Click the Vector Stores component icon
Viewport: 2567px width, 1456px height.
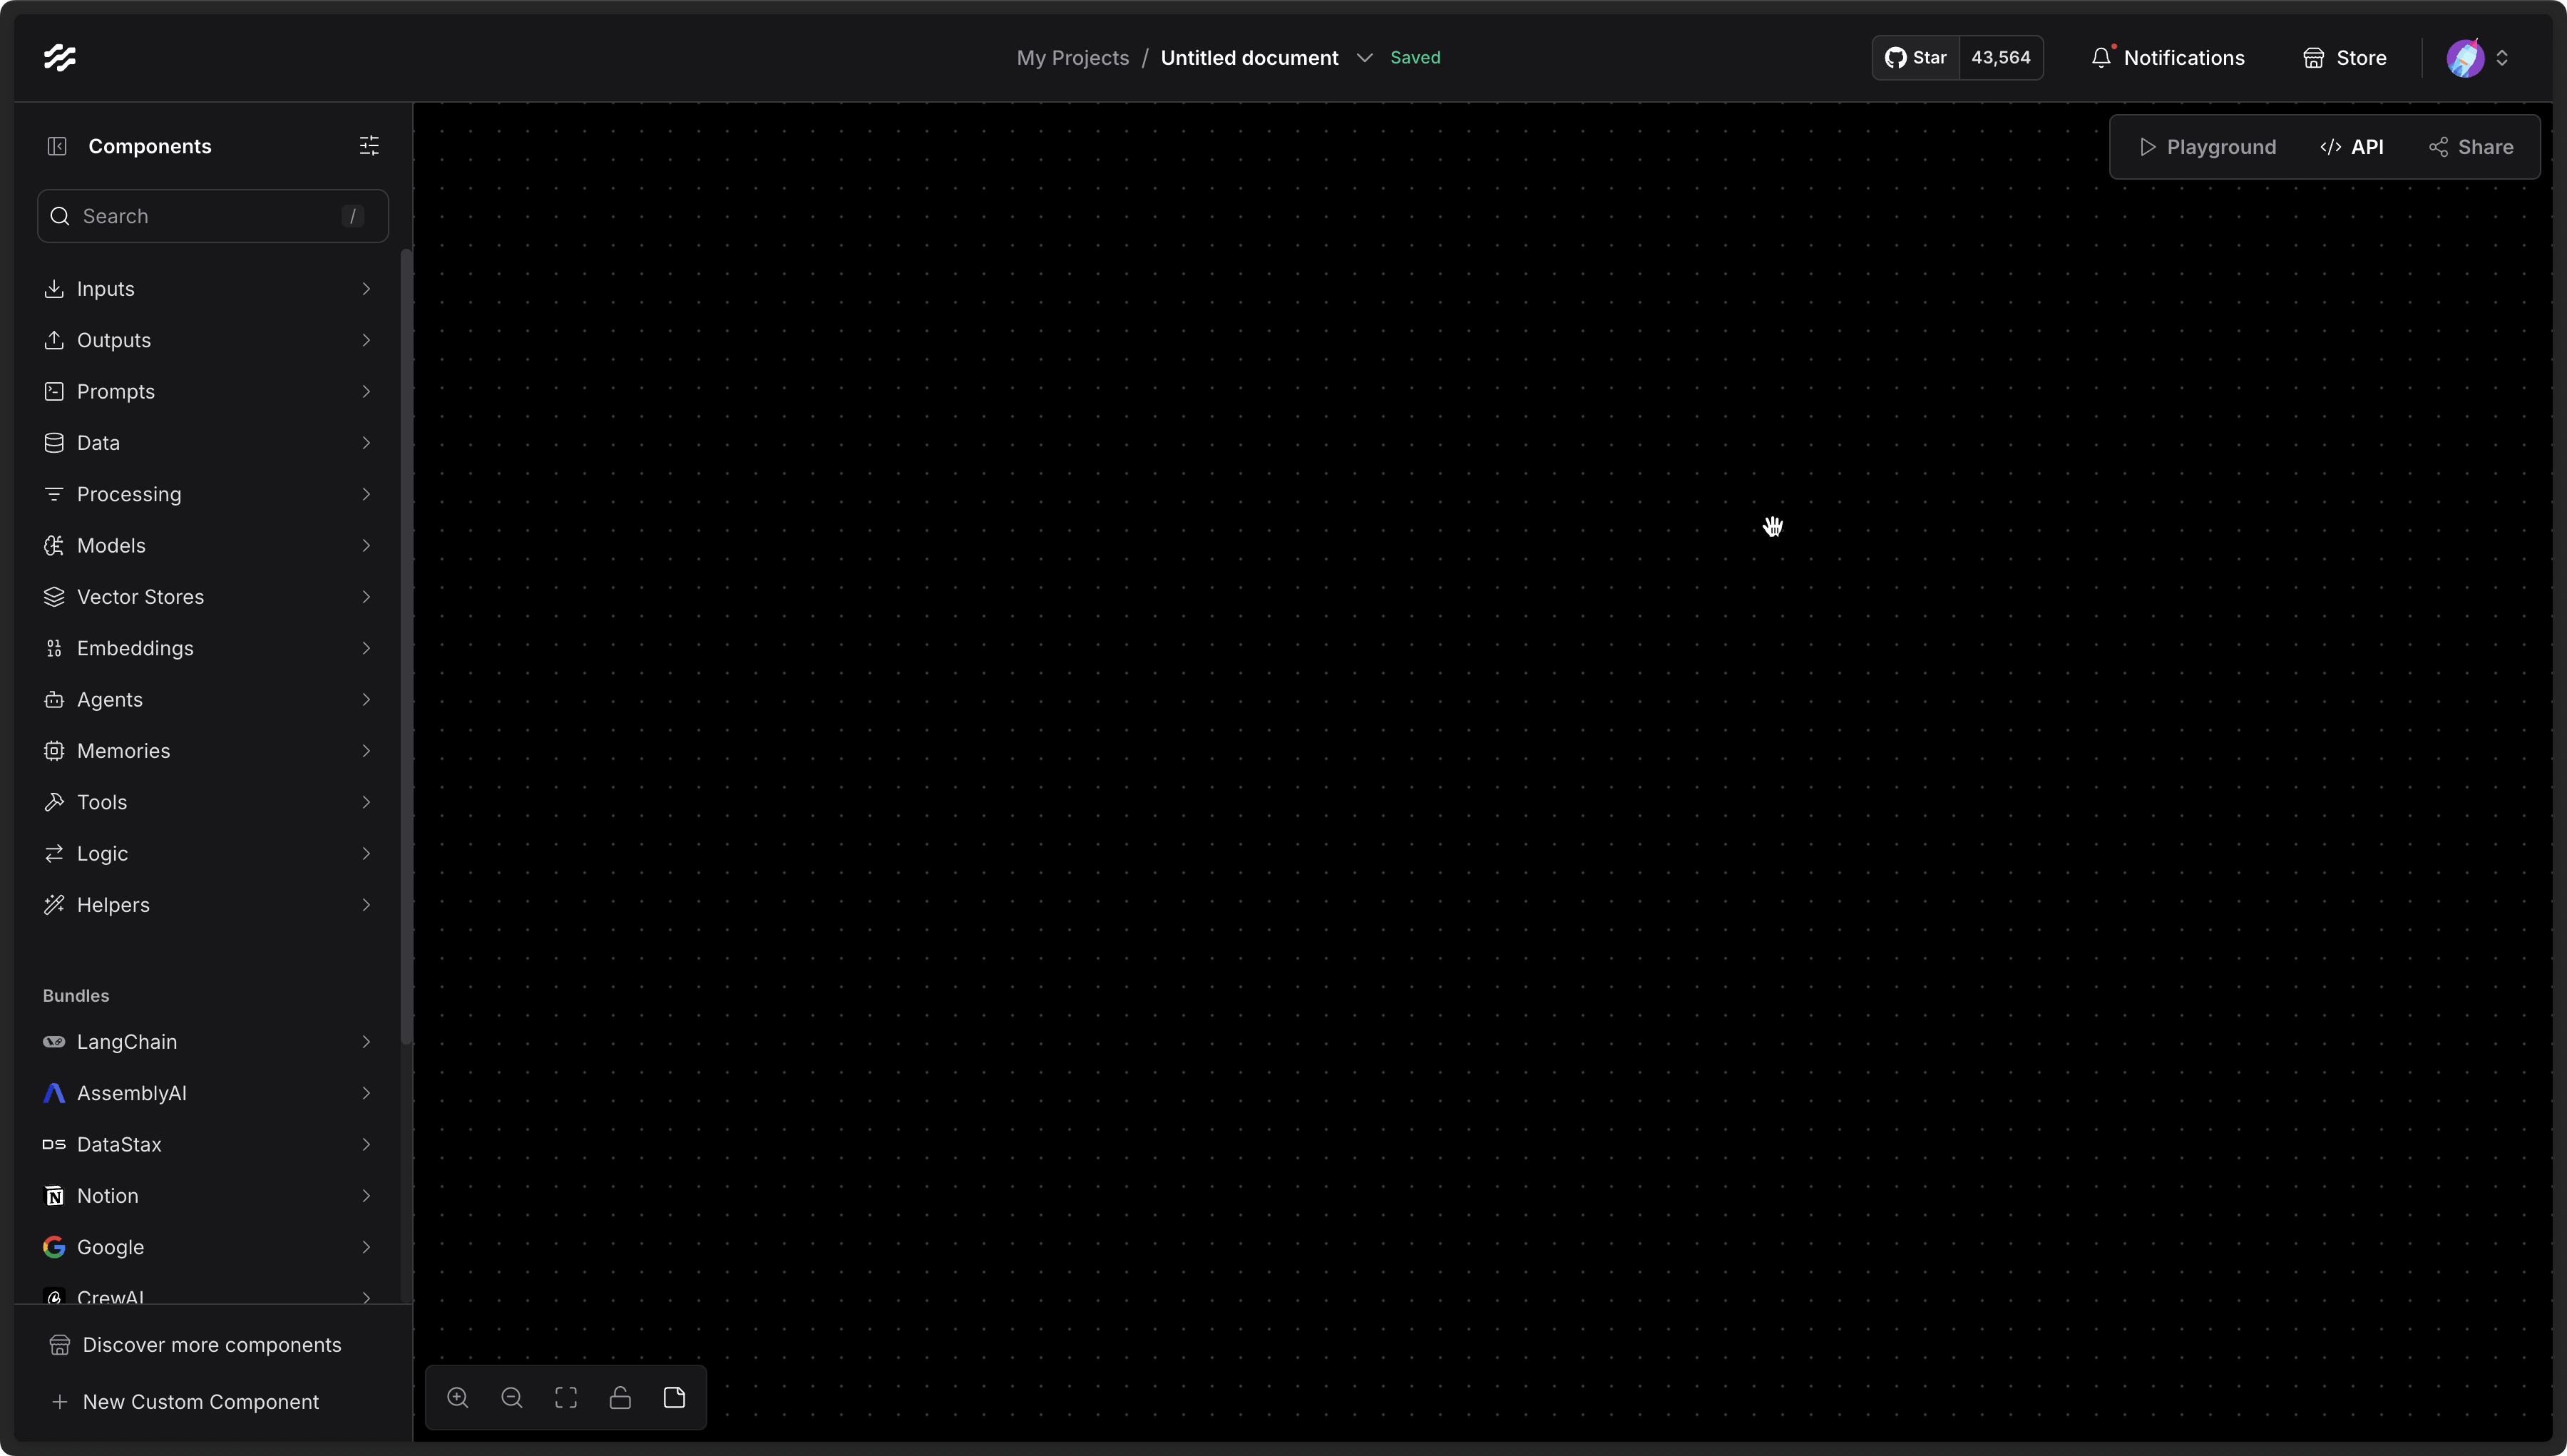[53, 598]
